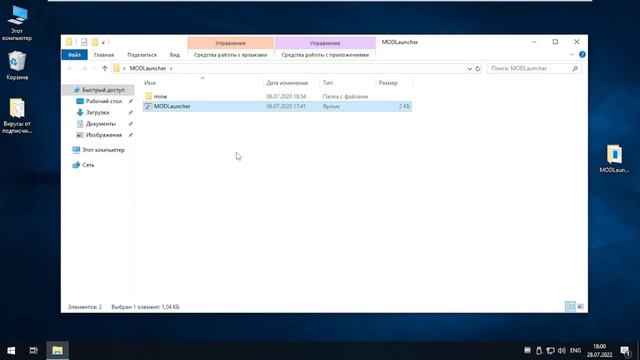The height and width of the screenshot is (360, 640).
Task: Open Task View on taskbar
Action: 33,351
